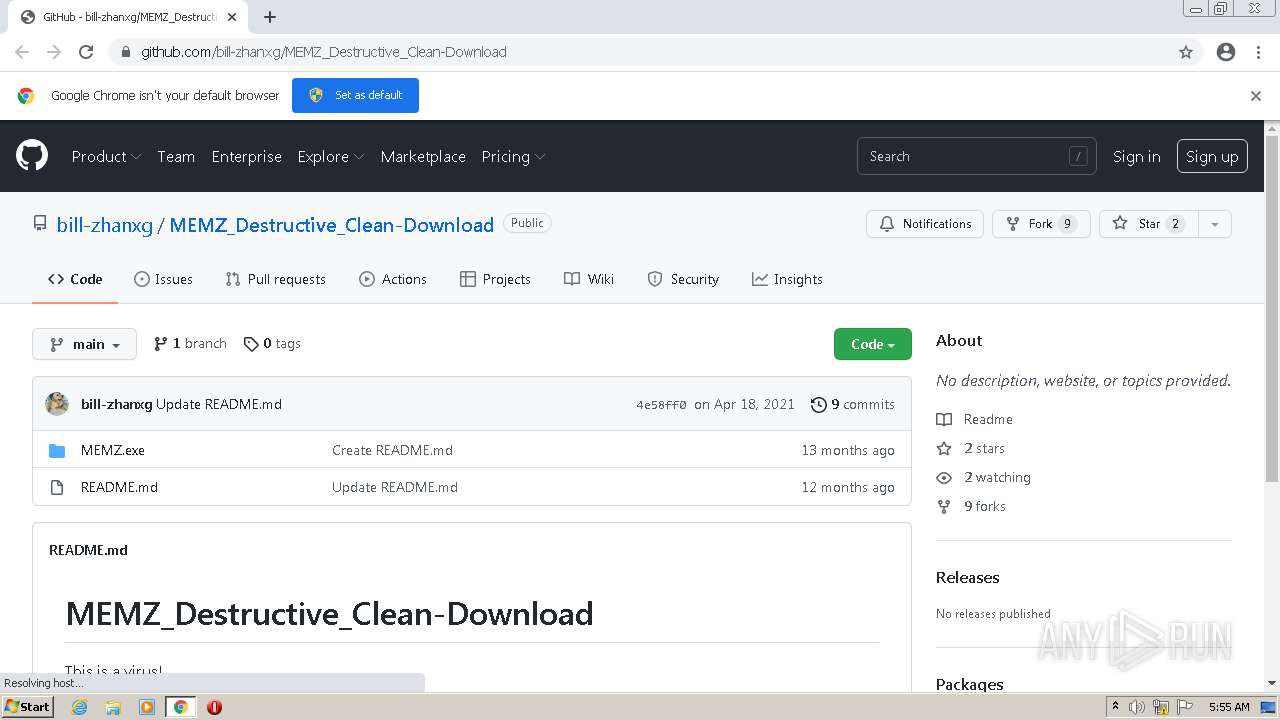This screenshot has width=1280, height=720.
Task: Click the red Opera taskbar icon
Action: [214, 707]
